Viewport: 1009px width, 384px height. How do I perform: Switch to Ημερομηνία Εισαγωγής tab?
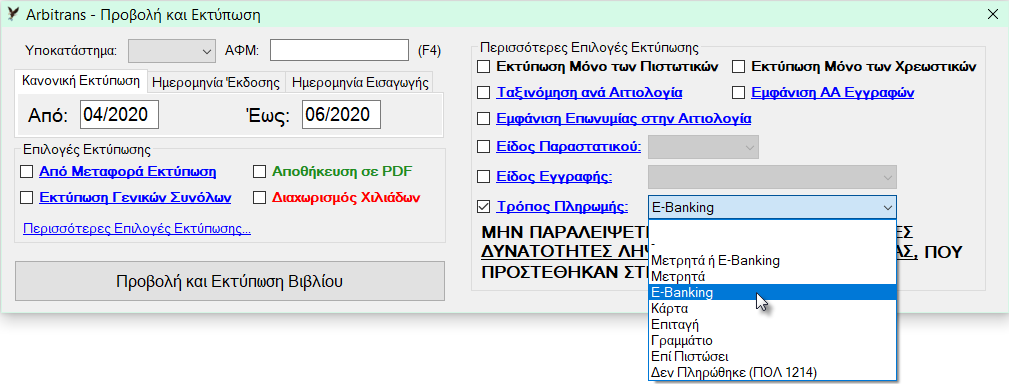click(360, 82)
